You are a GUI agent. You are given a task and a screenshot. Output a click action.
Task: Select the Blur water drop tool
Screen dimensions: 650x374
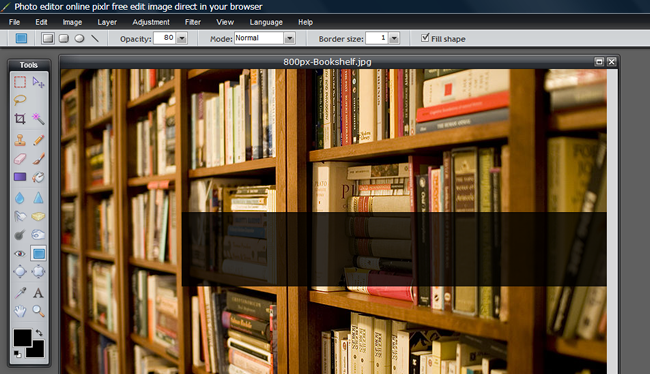click(20, 198)
